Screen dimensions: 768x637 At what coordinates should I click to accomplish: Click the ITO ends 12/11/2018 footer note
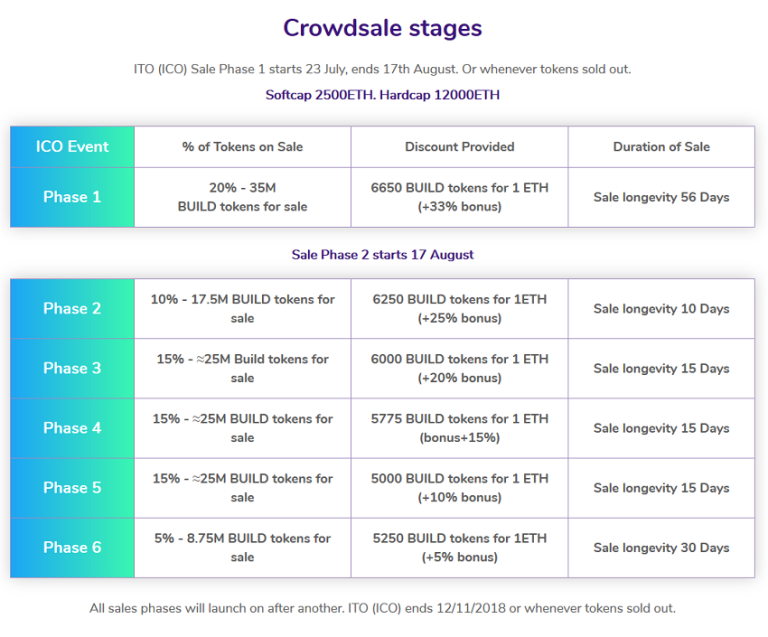383,608
